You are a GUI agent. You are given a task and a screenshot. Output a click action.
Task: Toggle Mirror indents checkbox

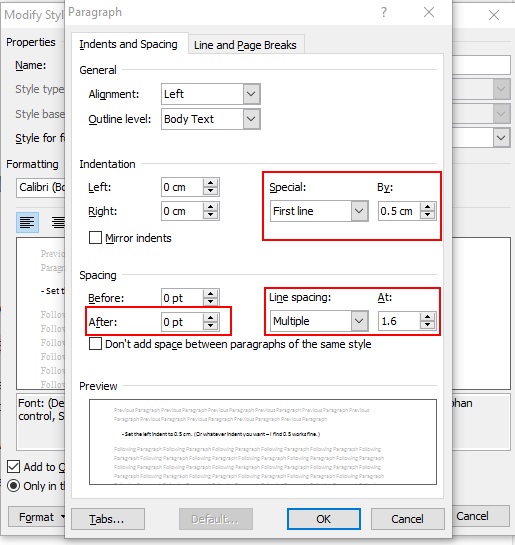(95, 238)
